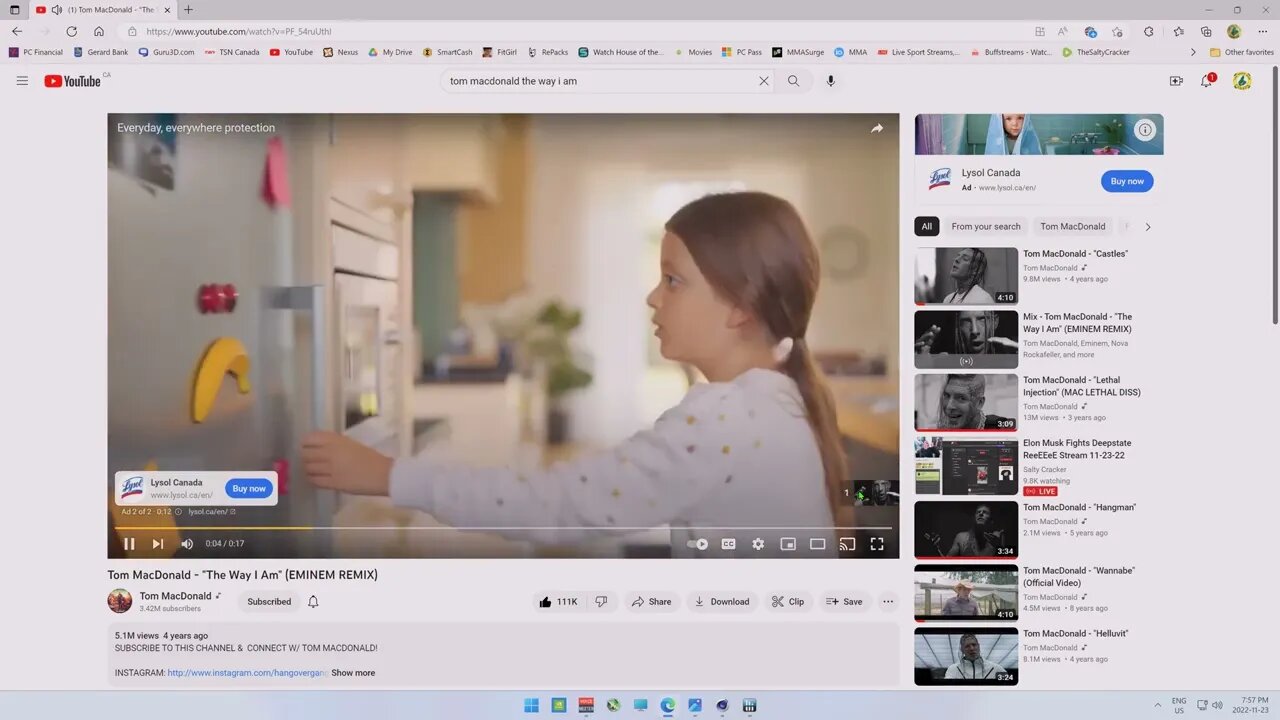Open Wannabe Official Video title
The image size is (1280, 720).
[1079, 577]
